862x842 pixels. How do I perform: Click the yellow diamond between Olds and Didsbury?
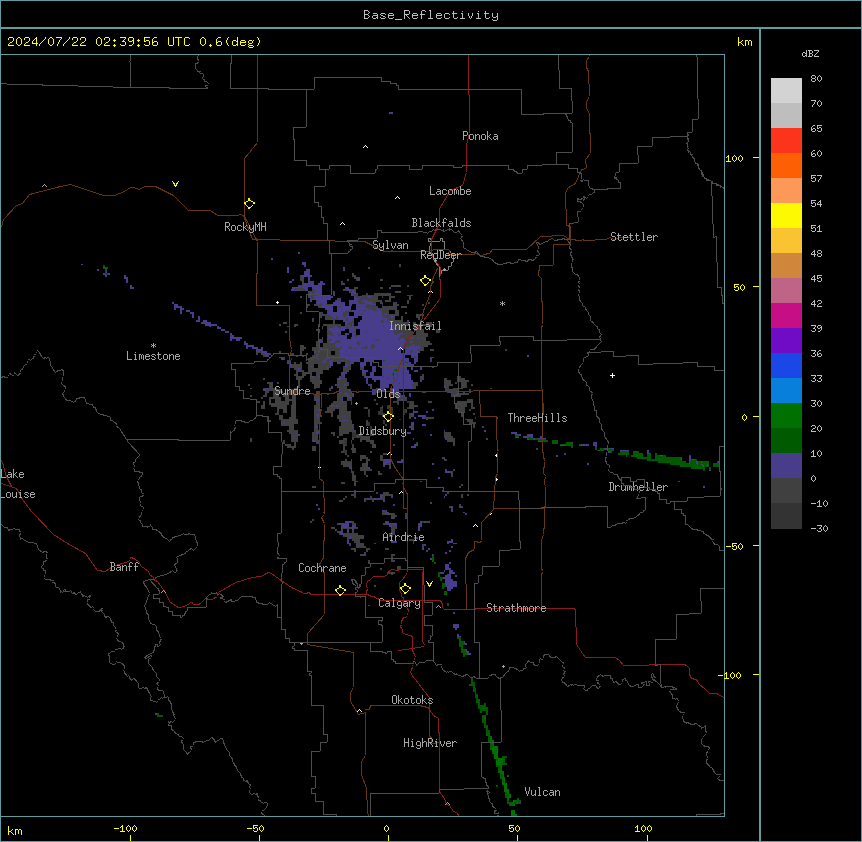(x=388, y=417)
